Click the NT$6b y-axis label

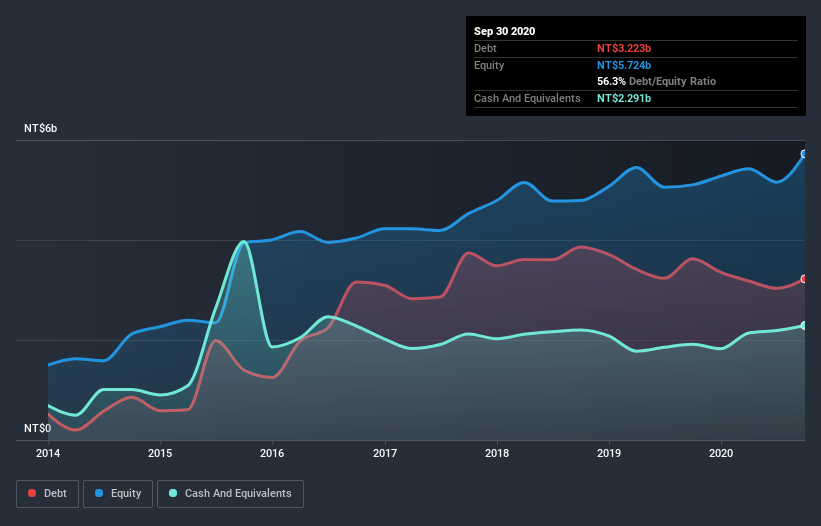coord(41,128)
